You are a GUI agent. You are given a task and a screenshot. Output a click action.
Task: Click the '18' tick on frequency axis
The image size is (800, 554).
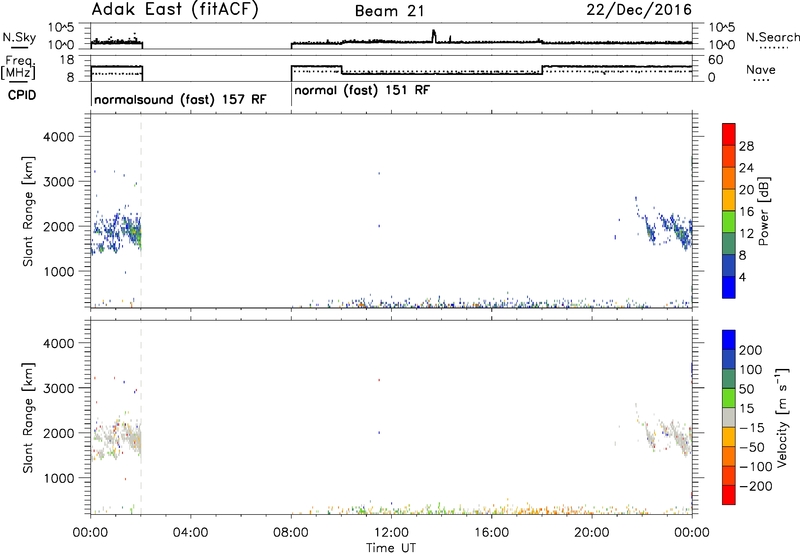(x=67, y=60)
